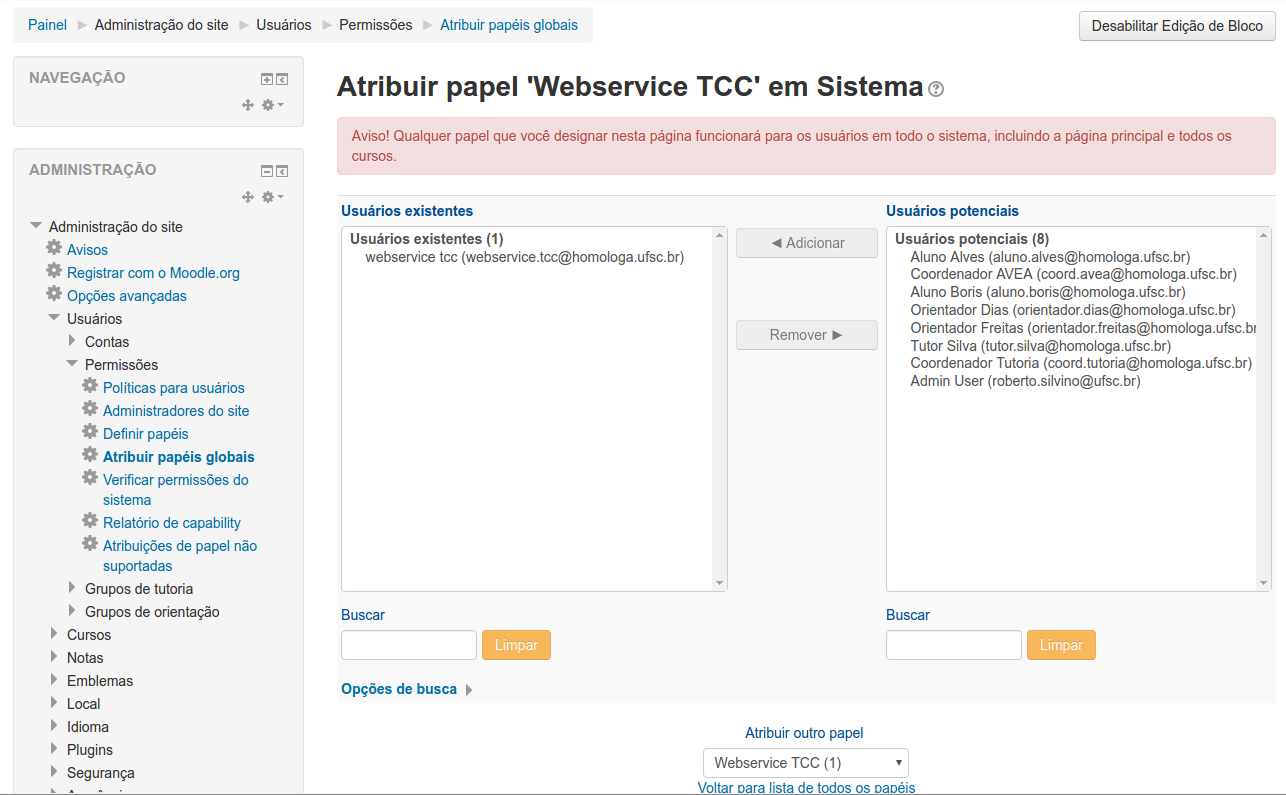Viewport: 1286px width, 795px height.
Task: Open the Avisos admin link
Action: pos(87,250)
